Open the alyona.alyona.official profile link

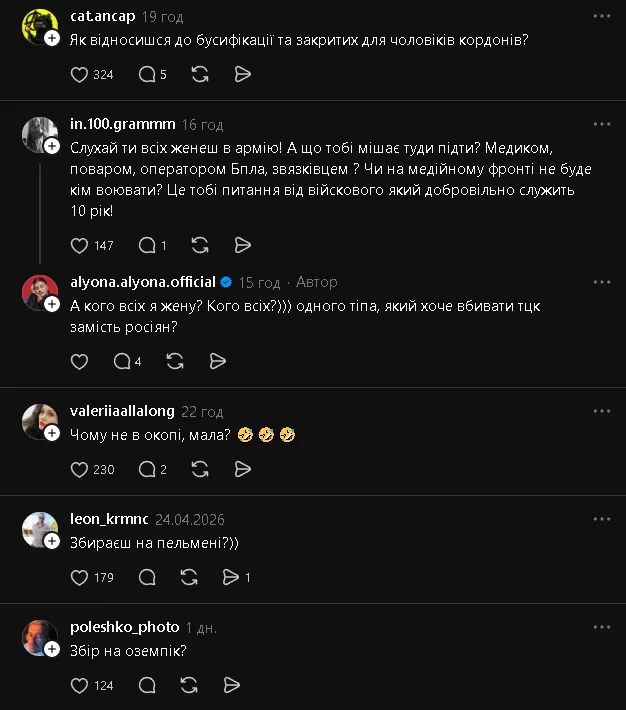point(143,282)
